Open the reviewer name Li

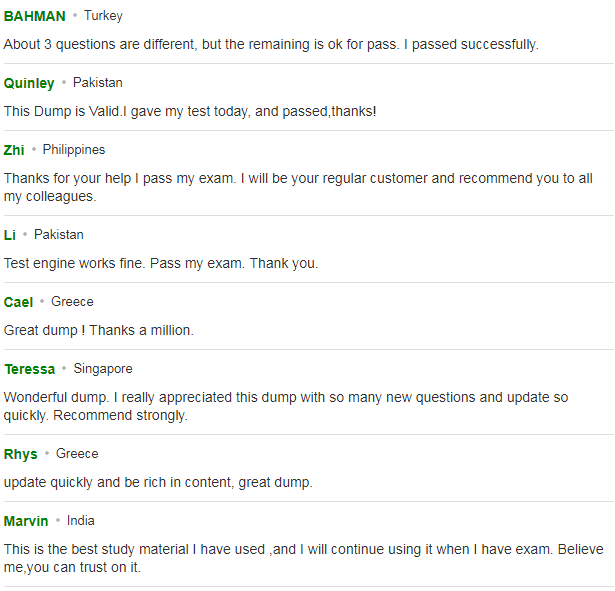(x=10, y=235)
